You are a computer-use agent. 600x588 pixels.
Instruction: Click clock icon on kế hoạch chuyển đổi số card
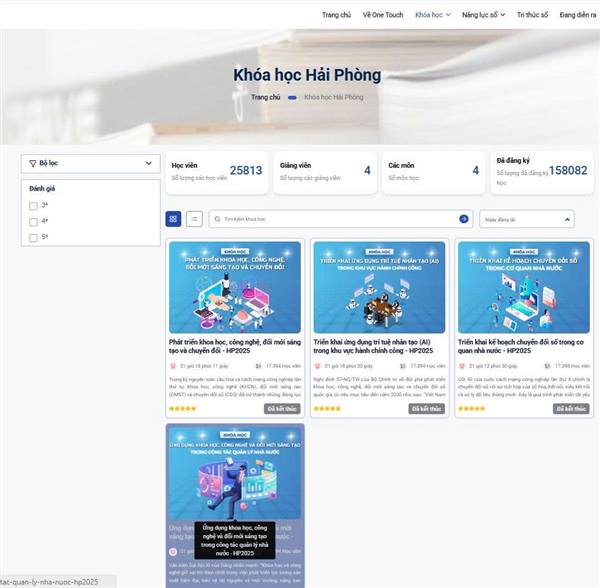click(x=462, y=366)
